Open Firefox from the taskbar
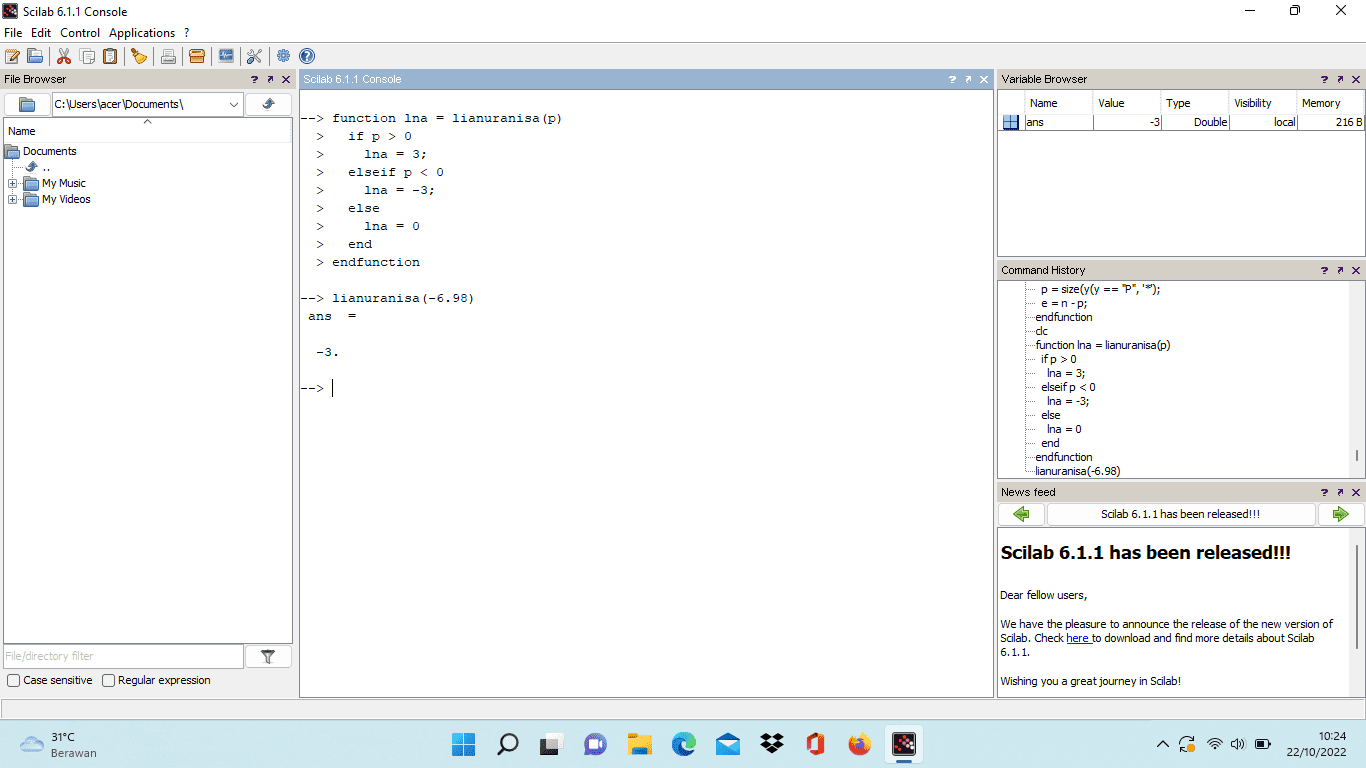 [859, 744]
